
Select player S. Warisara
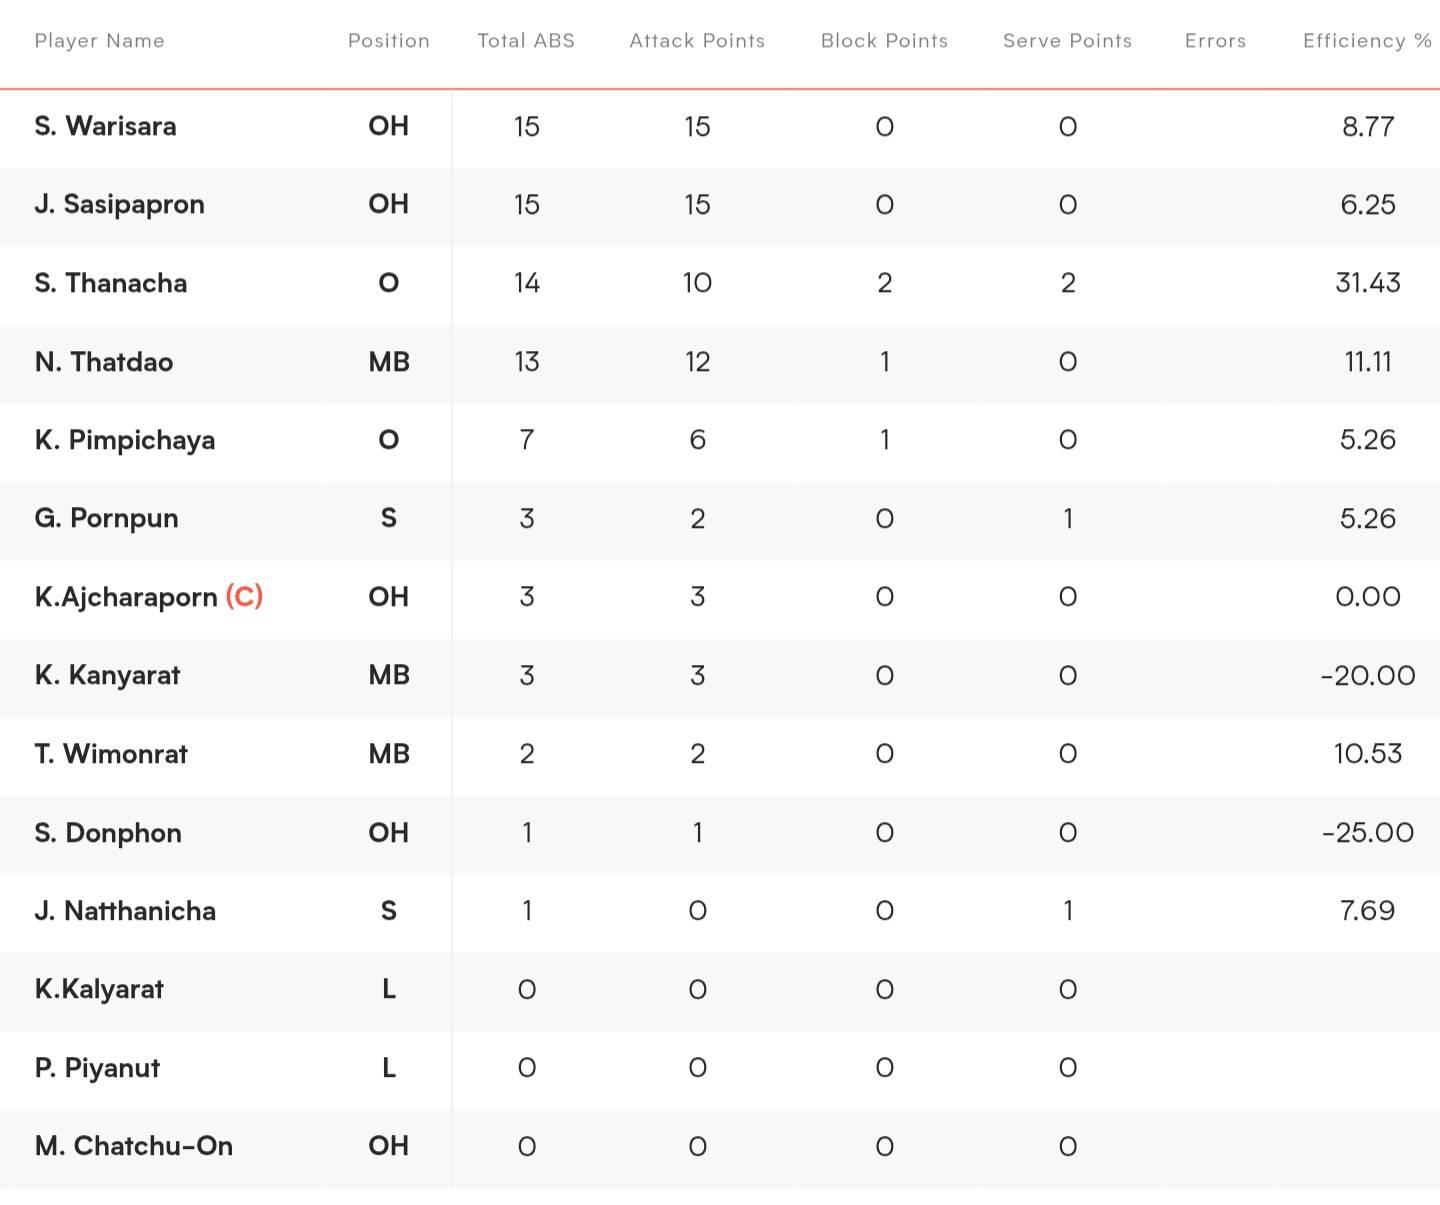tap(105, 126)
